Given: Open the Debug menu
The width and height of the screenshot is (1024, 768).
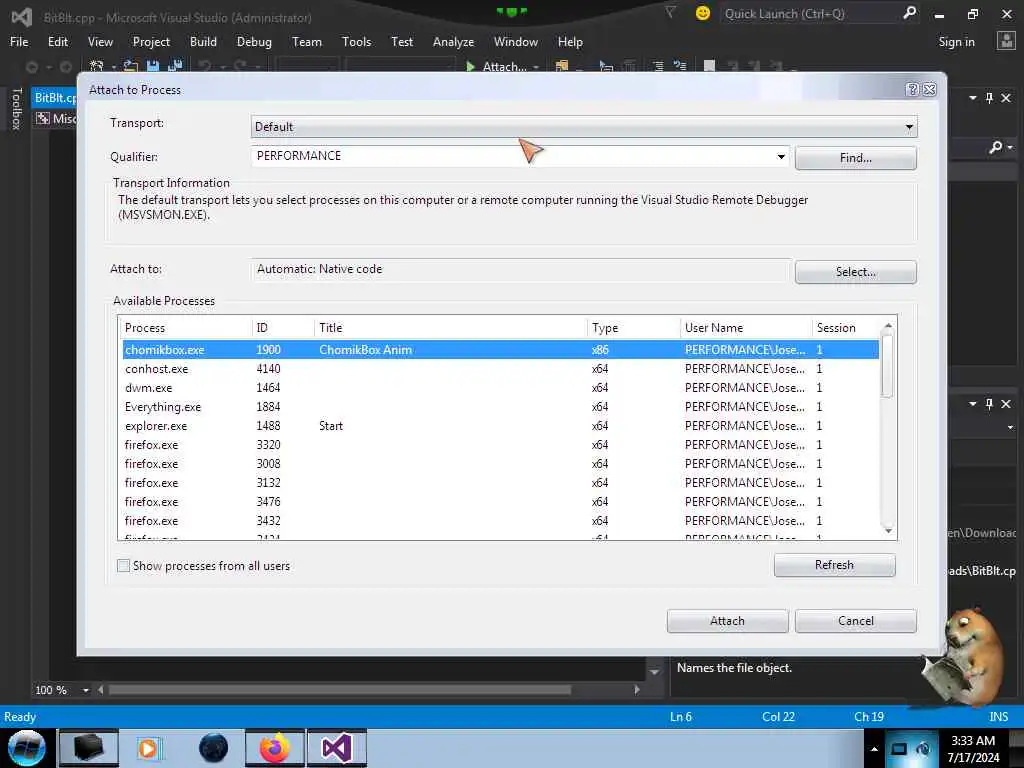Looking at the screenshot, I should click(254, 42).
